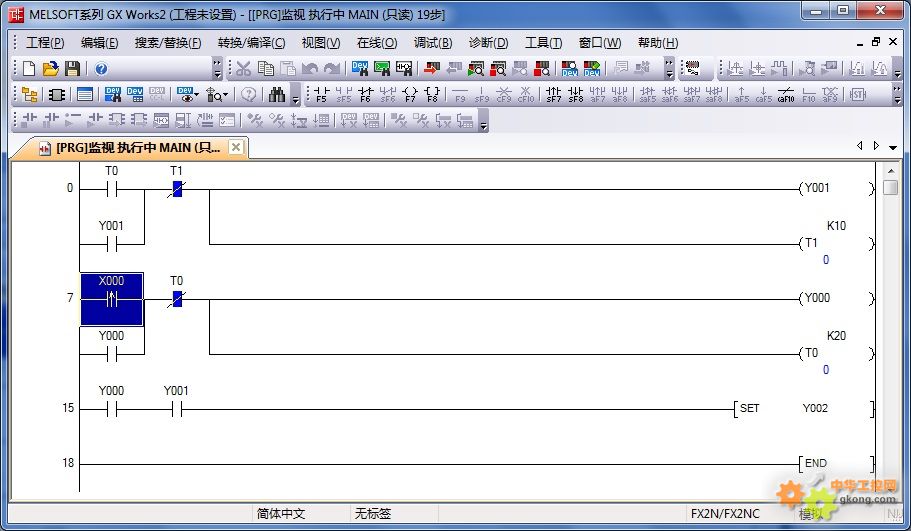Open the Dev grid device batch icon
Screen dimensions: 911x531
pos(135,94)
